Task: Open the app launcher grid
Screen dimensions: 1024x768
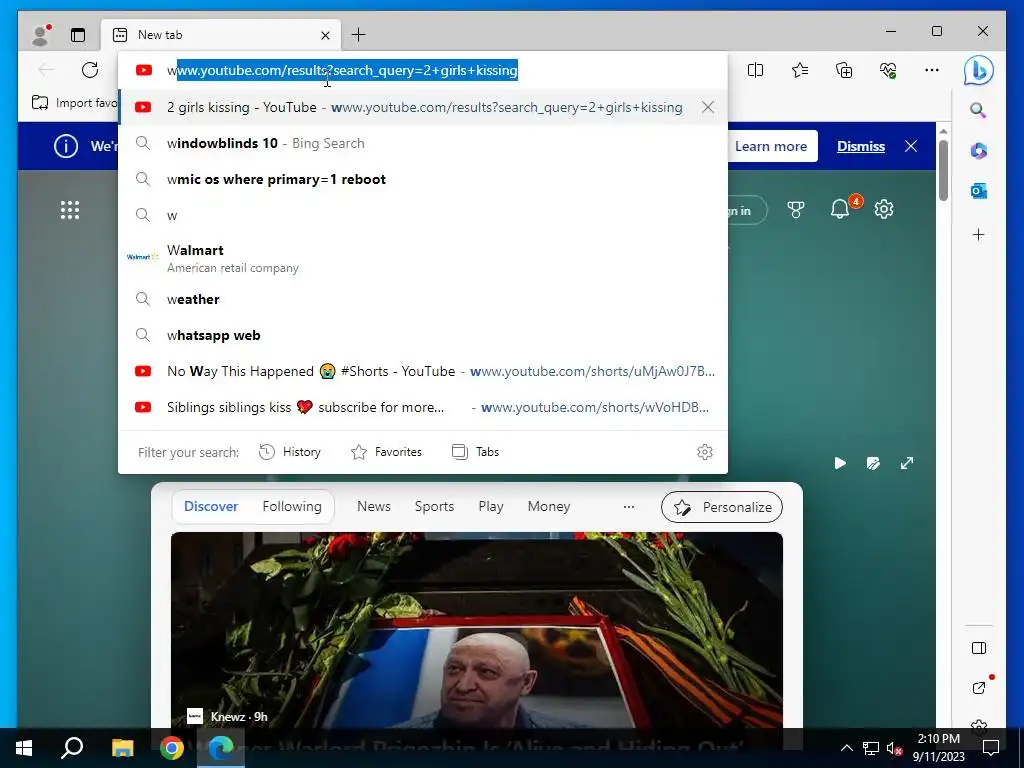Action: point(70,210)
